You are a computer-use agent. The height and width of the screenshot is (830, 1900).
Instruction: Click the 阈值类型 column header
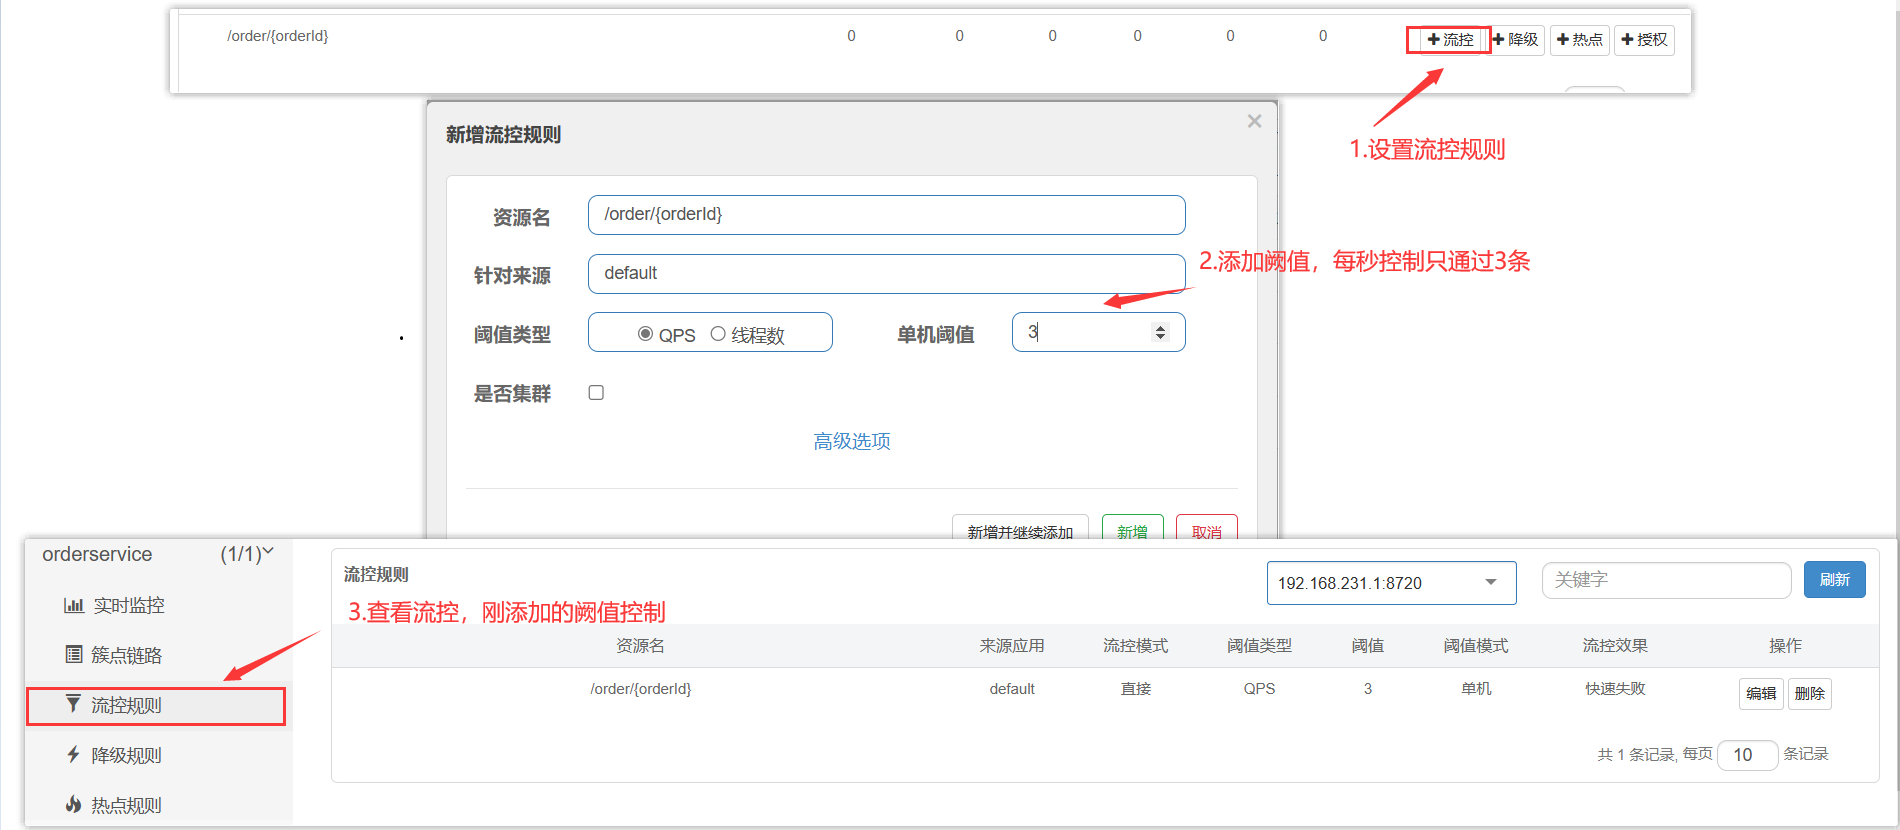coord(1260,646)
